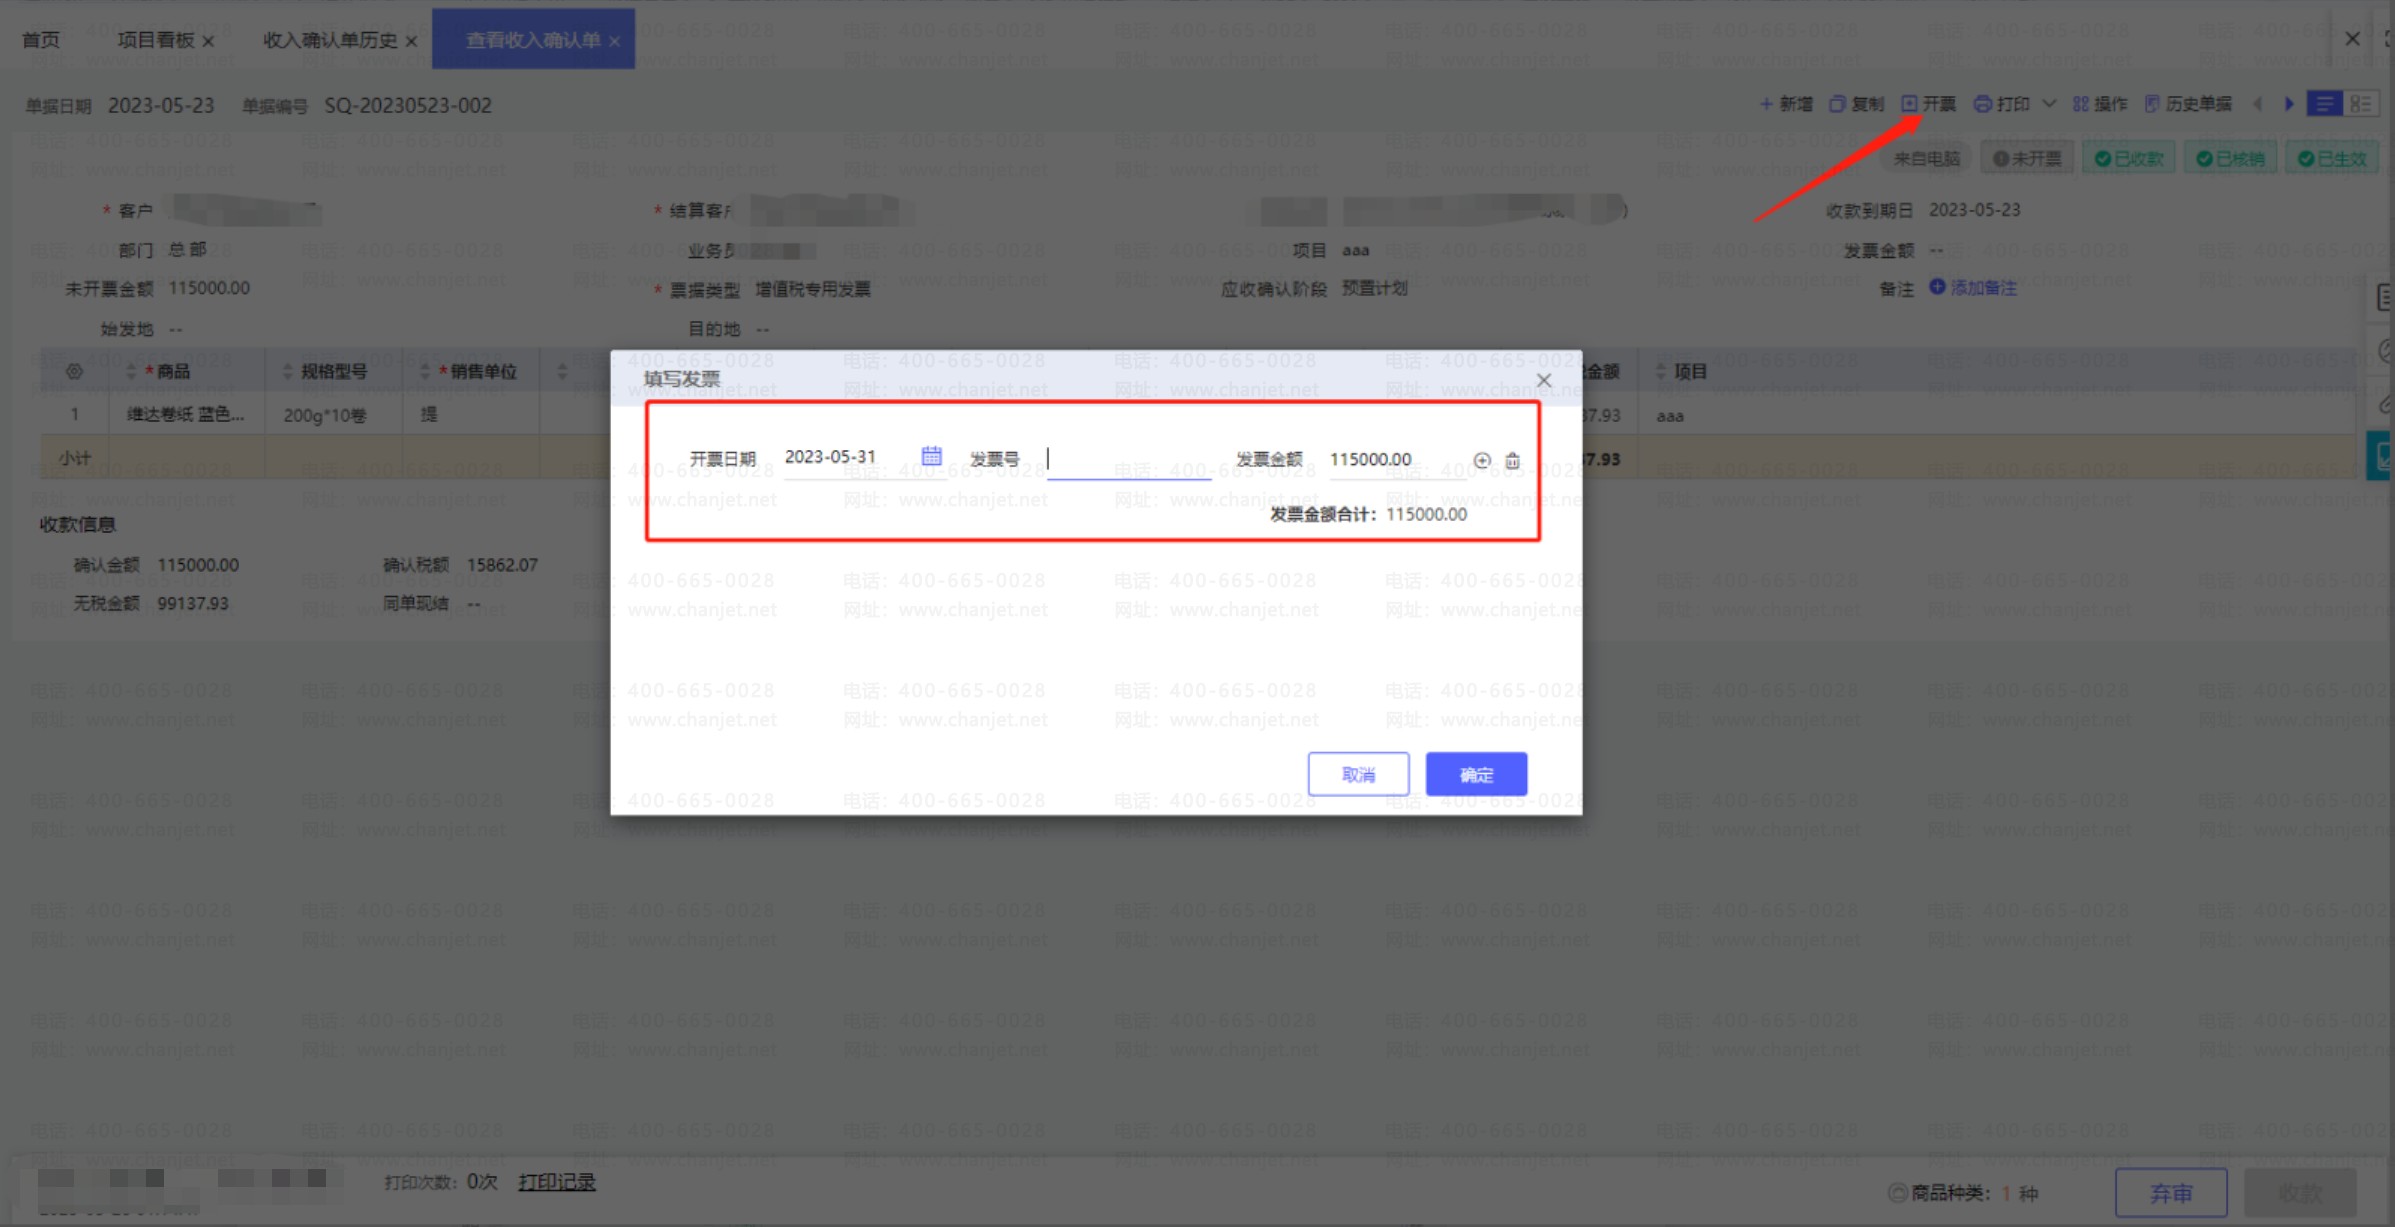Click the table column settings gear icon
This screenshot has width=2395, height=1227.
click(x=74, y=372)
